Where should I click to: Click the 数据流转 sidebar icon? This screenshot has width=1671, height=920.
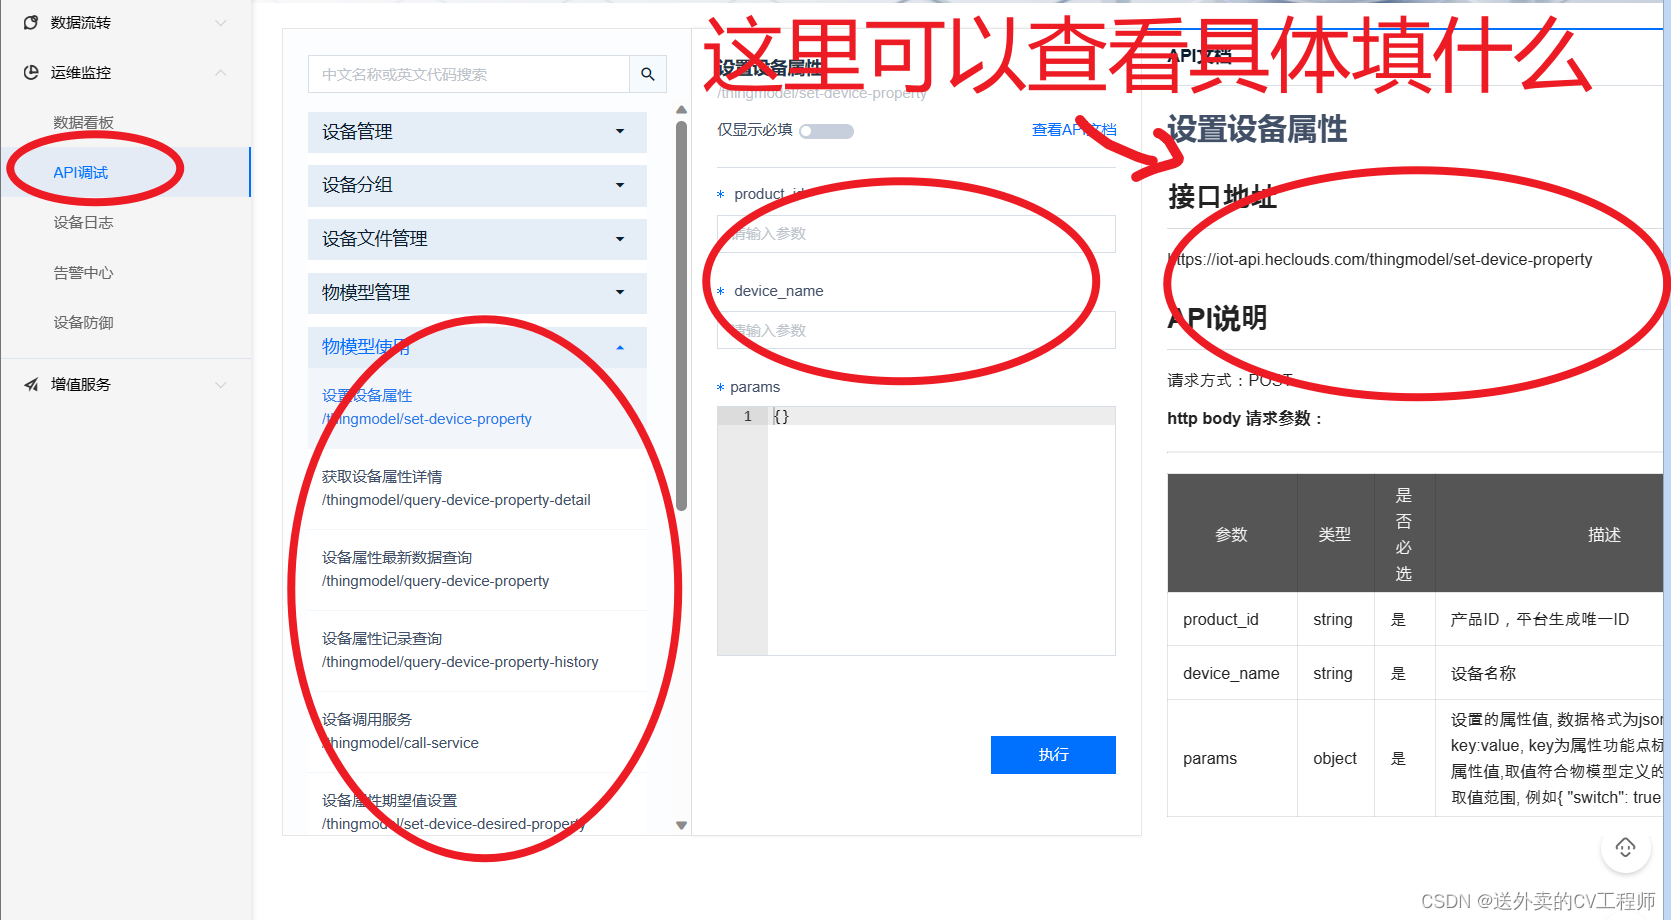(x=31, y=22)
